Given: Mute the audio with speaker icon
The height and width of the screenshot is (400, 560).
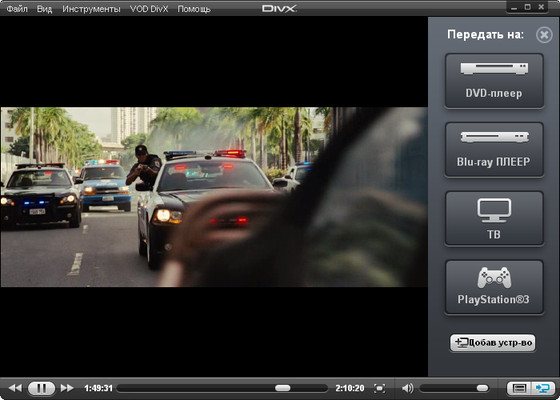Looking at the screenshot, I should click(x=408, y=388).
